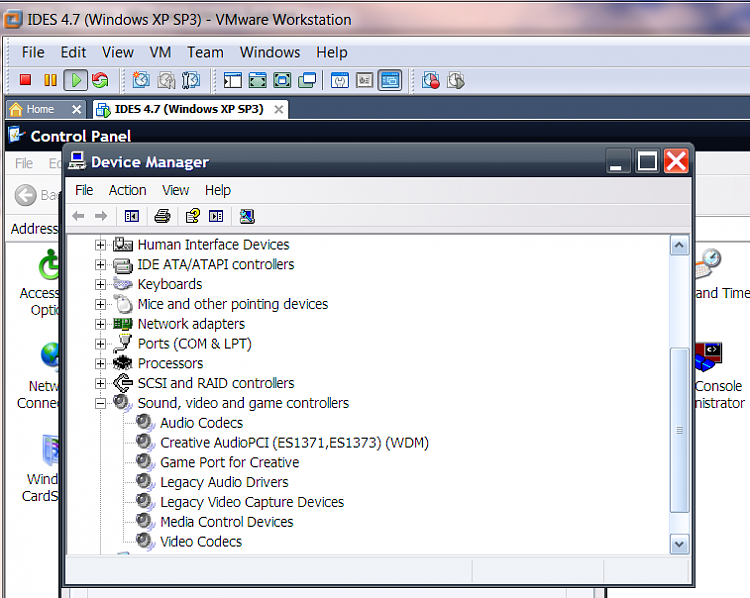Expand the Network adapters node
This screenshot has height=598, width=750.
[100, 324]
